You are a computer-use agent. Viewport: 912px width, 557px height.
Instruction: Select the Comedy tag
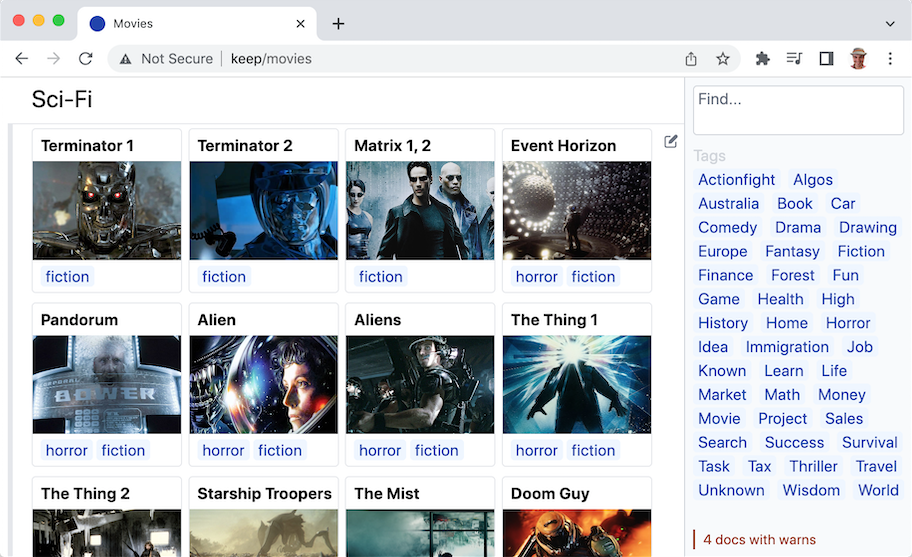point(728,227)
